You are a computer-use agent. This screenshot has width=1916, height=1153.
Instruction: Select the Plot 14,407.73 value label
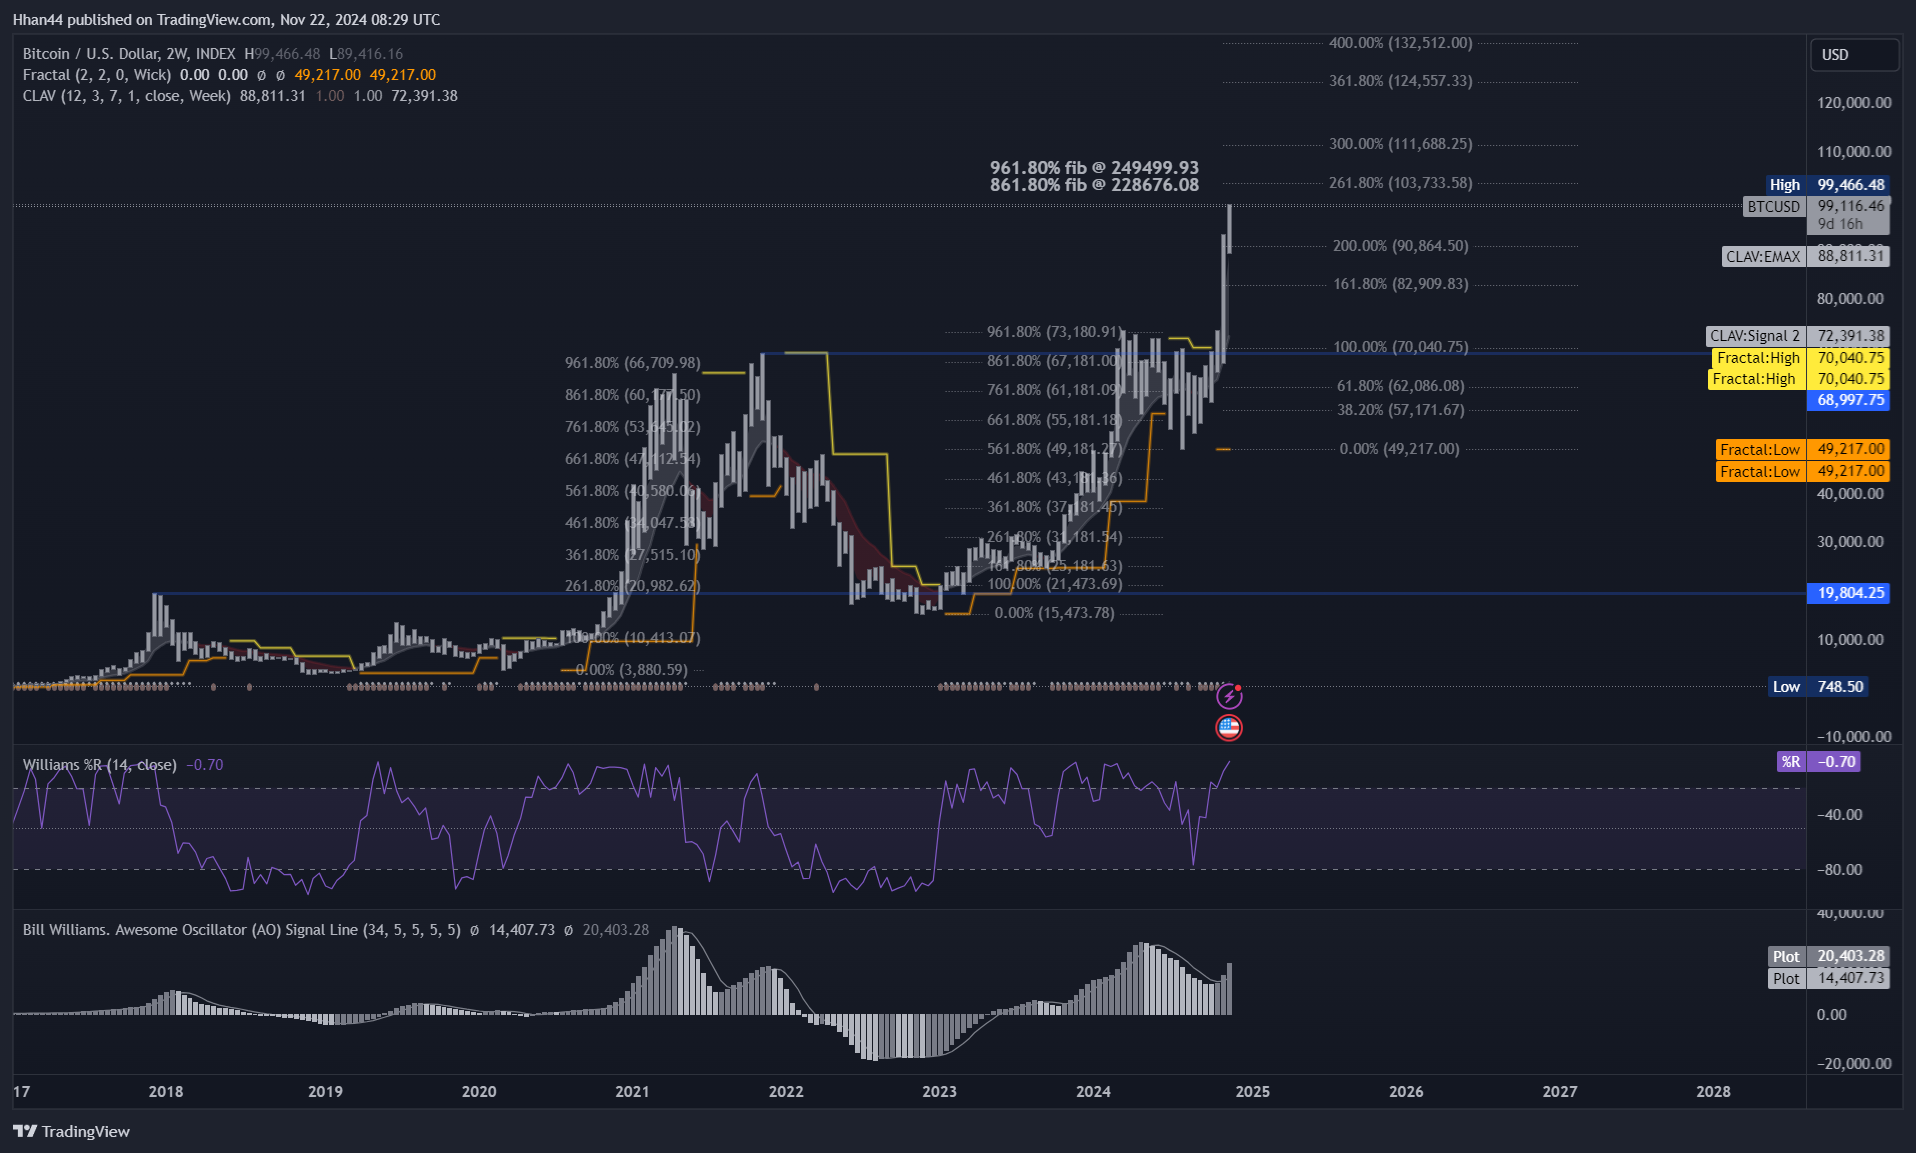point(1829,979)
